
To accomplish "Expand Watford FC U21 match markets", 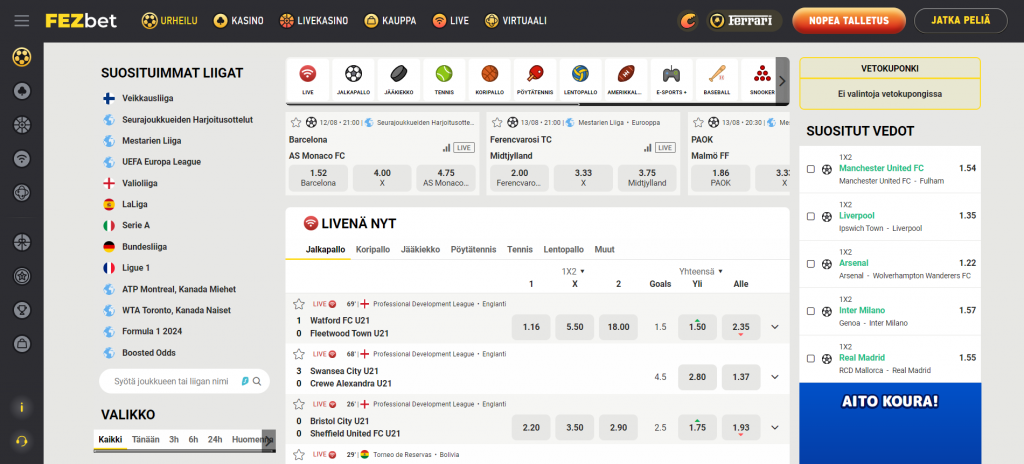I will (x=775, y=327).
